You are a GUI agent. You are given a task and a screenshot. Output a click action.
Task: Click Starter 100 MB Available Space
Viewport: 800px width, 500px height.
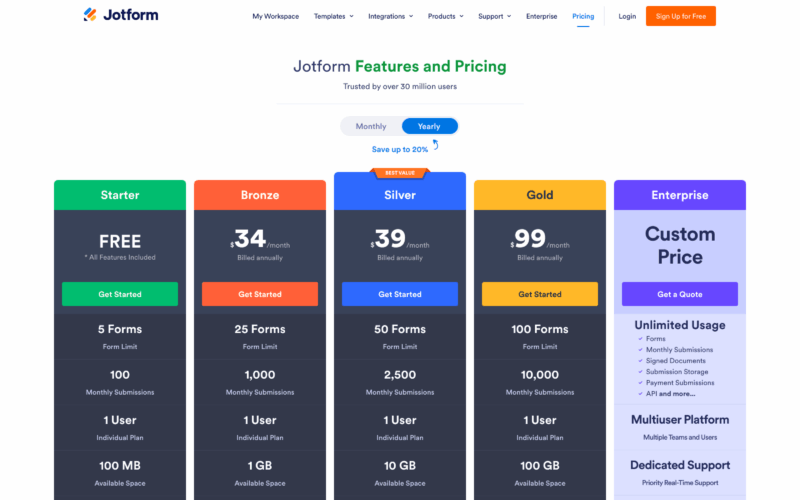pyautogui.click(x=120, y=473)
